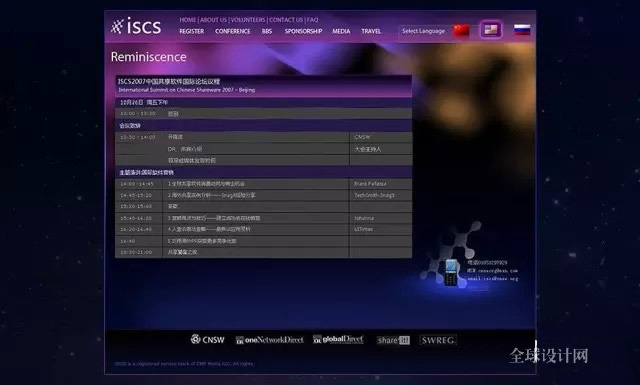The width and height of the screenshot is (640, 385).
Task: Open the TRAVEL menu item
Action: tap(371, 31)
